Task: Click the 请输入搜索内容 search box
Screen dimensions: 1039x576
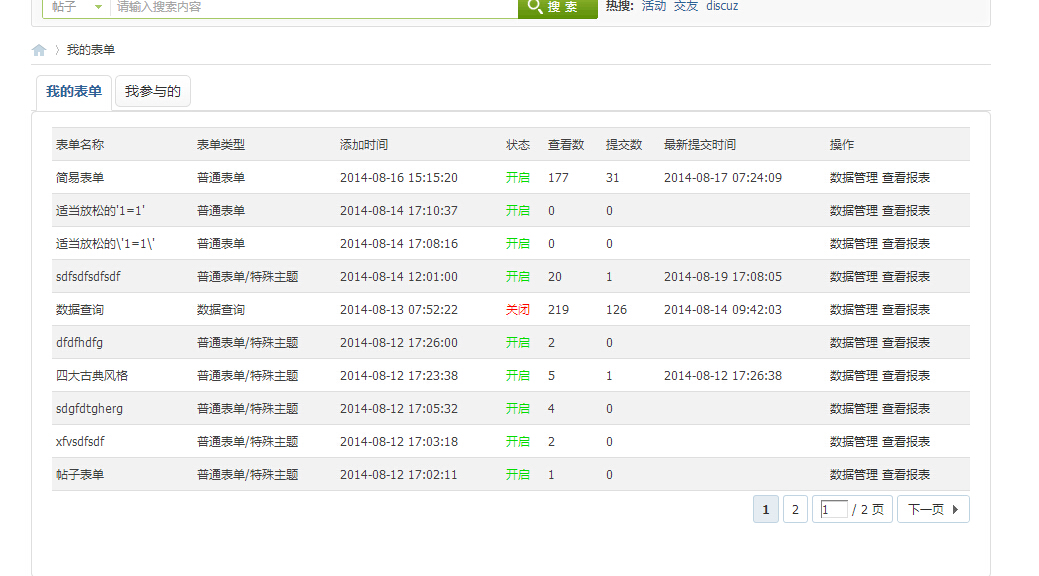Action: tap(300, 9)
